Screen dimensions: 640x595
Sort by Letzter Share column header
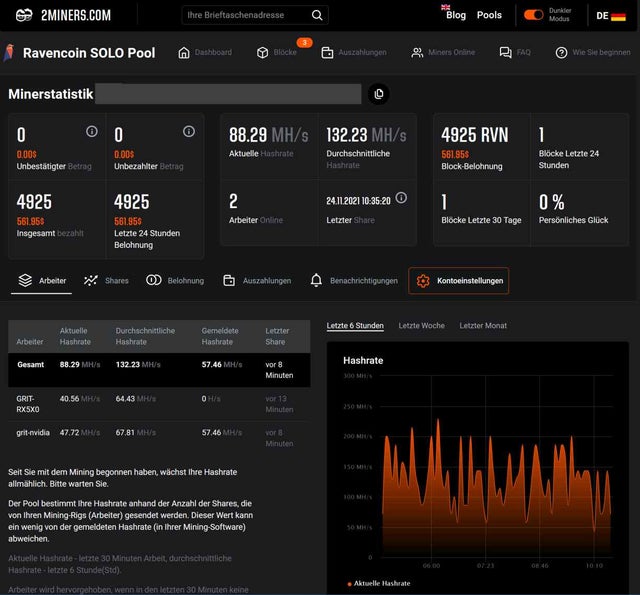(x=277, y=336)
